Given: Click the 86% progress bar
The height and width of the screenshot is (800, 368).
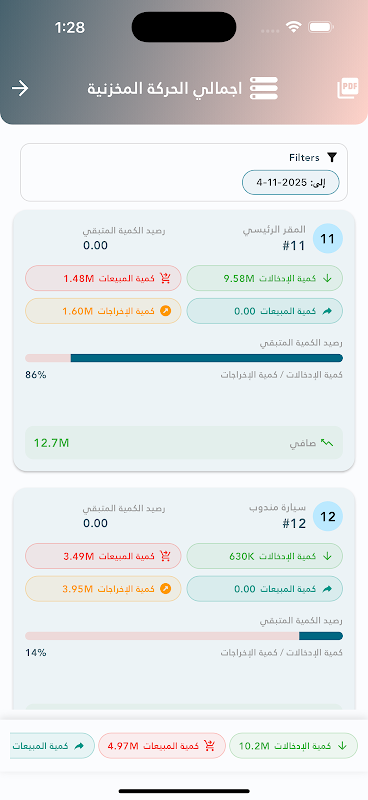Looking at the screenshot, I should (184, 358).
